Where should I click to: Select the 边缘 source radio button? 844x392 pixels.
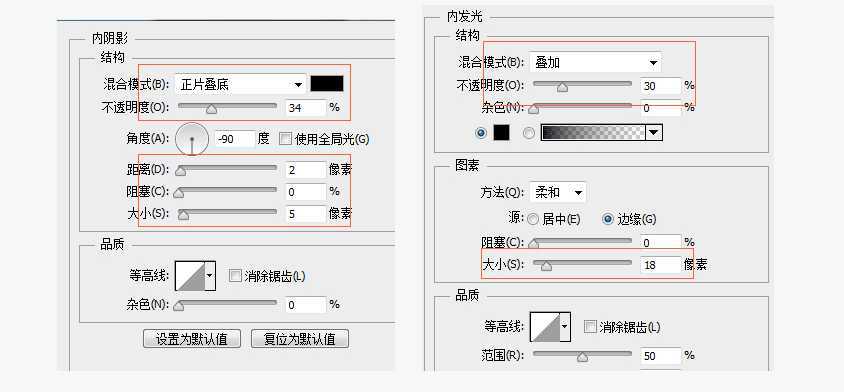[608, 219]
